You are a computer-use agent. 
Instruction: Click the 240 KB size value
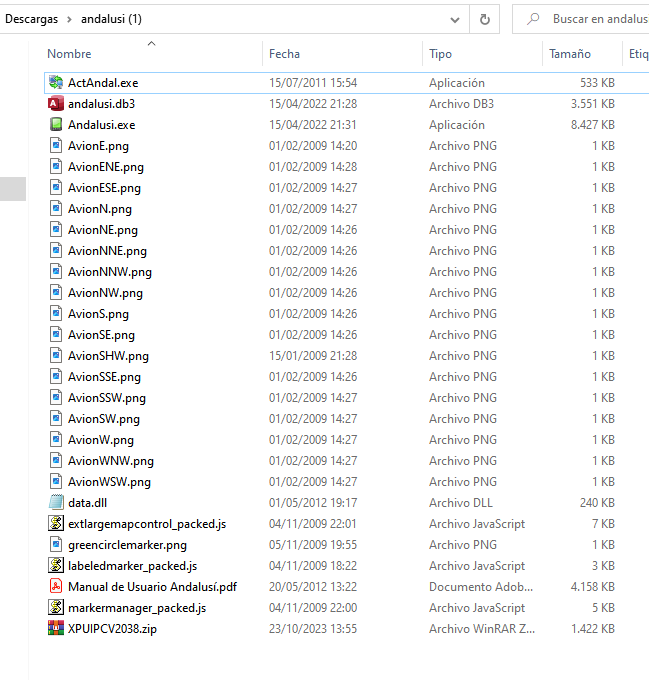(x=597, y=503)
